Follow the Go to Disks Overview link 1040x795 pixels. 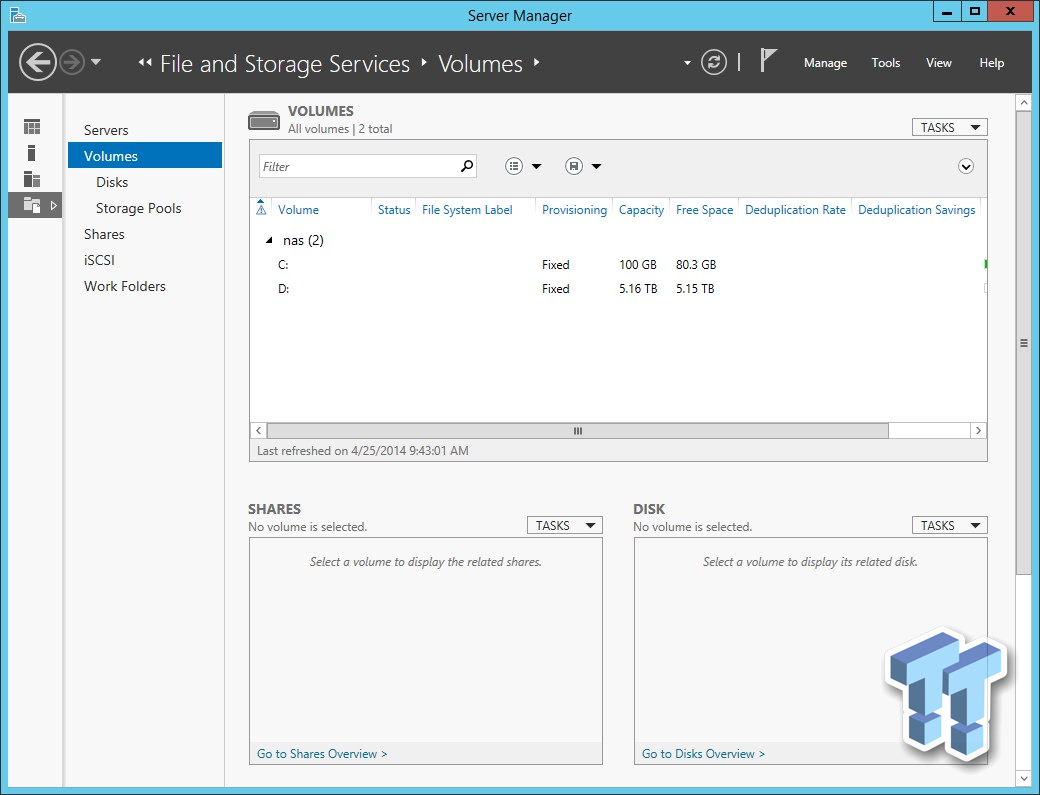703,754
